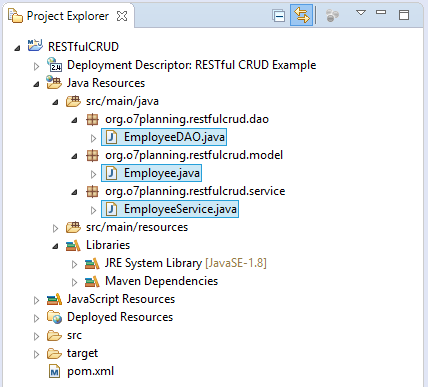The image size is (428, 387).
Task: Expand the Deployment Descriptor node
Action: pyautogui.click(x=36, y=66)
